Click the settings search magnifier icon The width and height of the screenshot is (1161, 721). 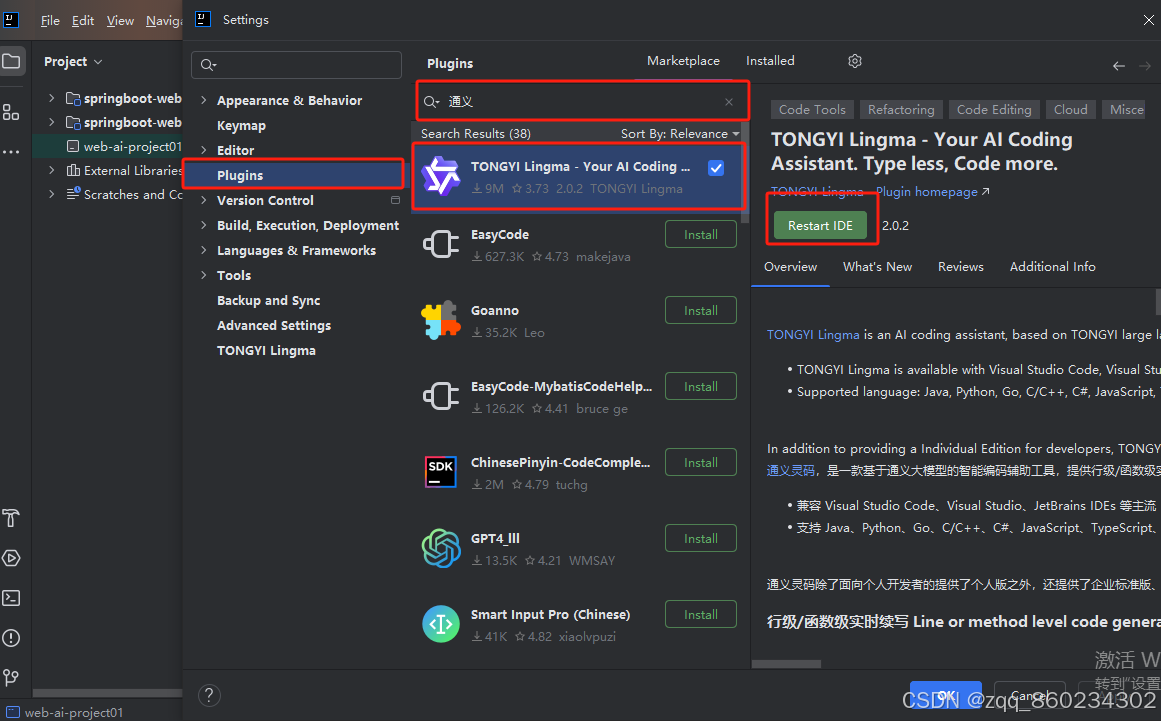(x=208, y=65)
